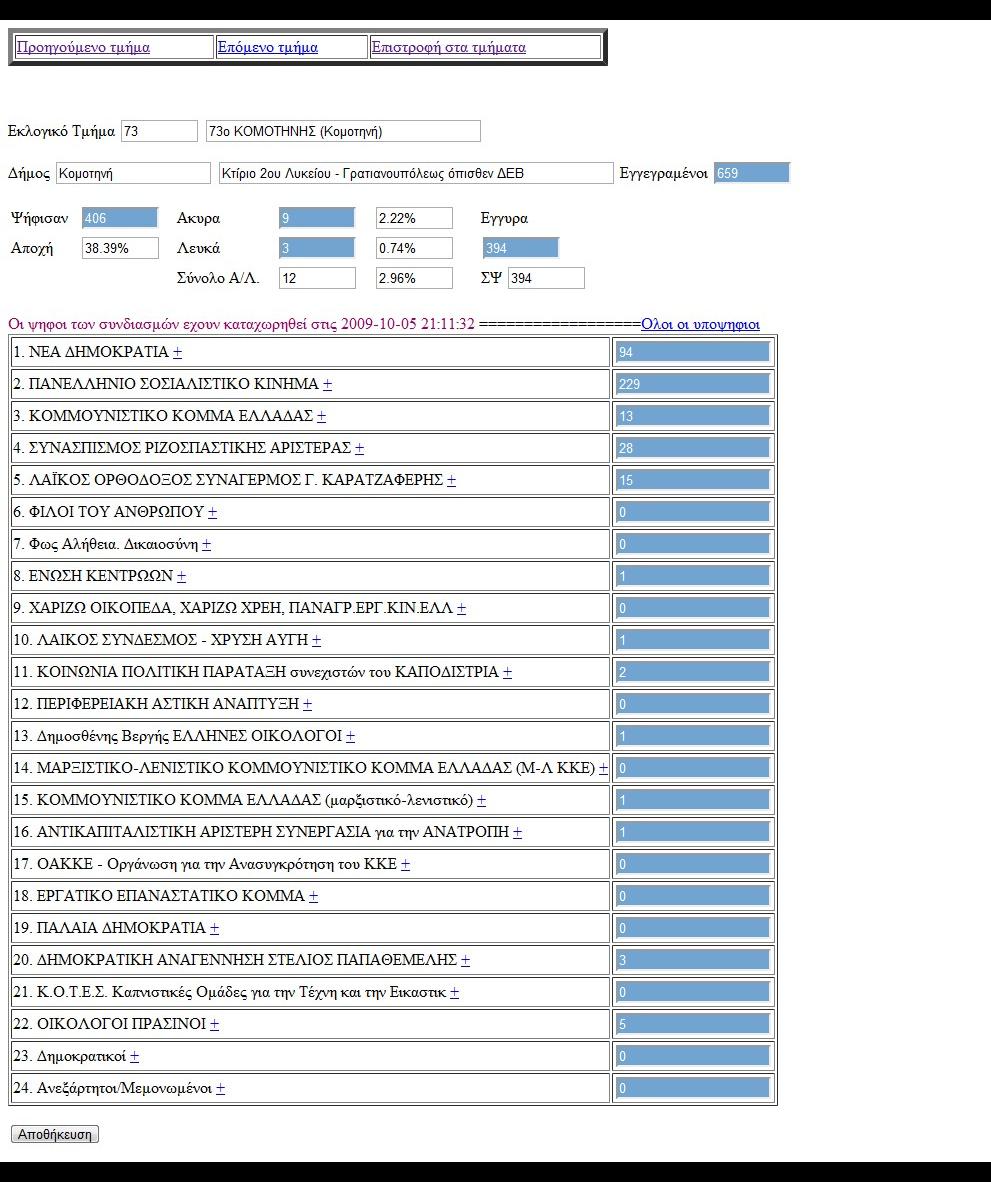991x1182 pixels.
Task: Expand ΕΛΛΗΝΕΣ ΟΙΚΟΛΟΓΟΙ plus link
Action: (x=350, y=736)
